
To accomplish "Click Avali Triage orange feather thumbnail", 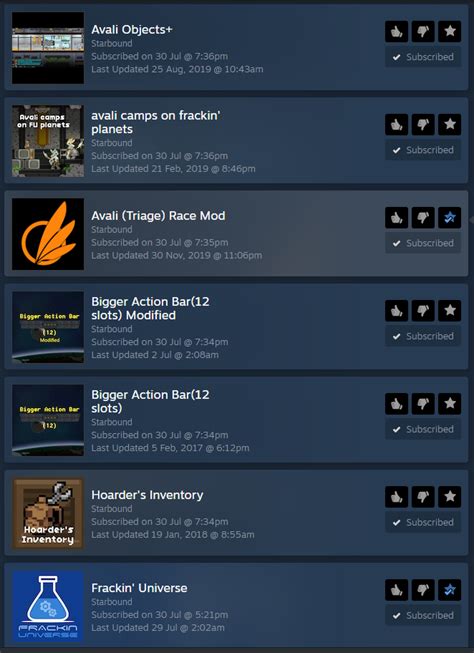I will coord(48,234).
